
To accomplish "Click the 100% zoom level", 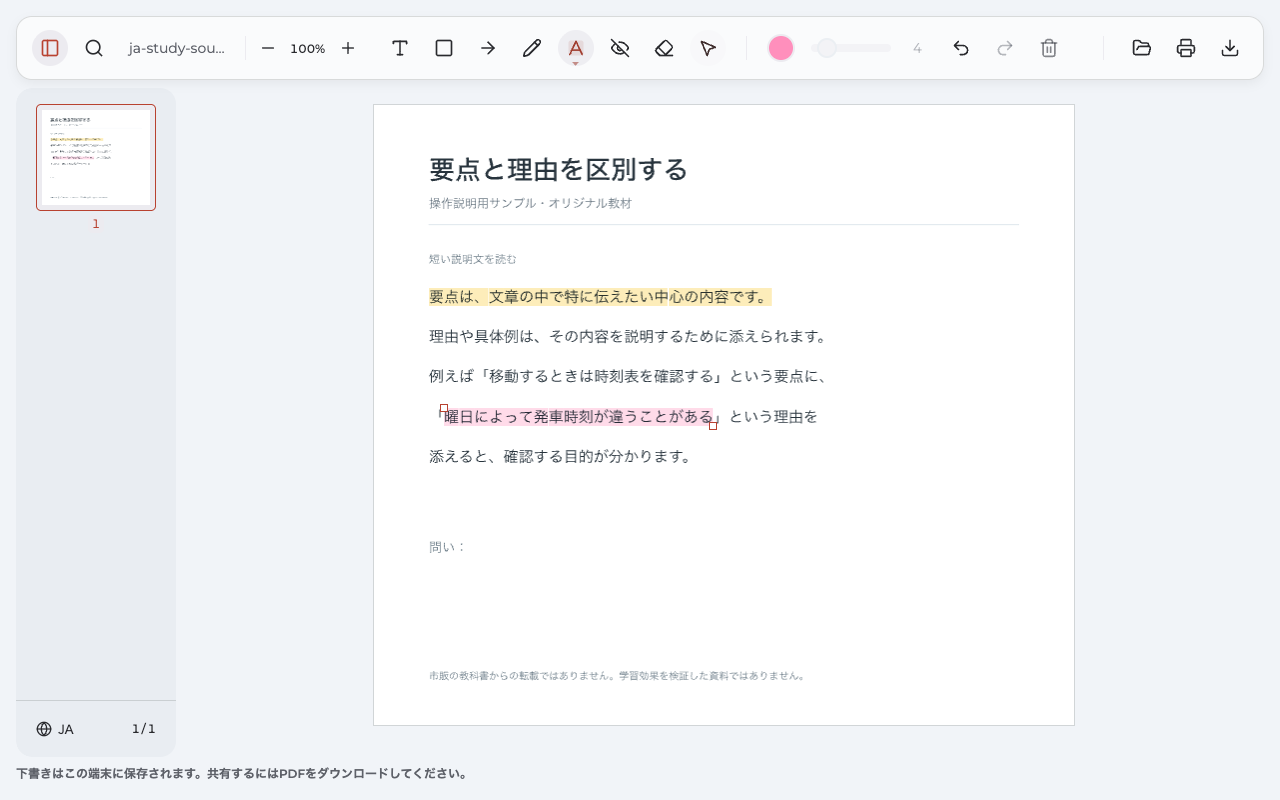I will pyautogui.click(x=308, y=48).
